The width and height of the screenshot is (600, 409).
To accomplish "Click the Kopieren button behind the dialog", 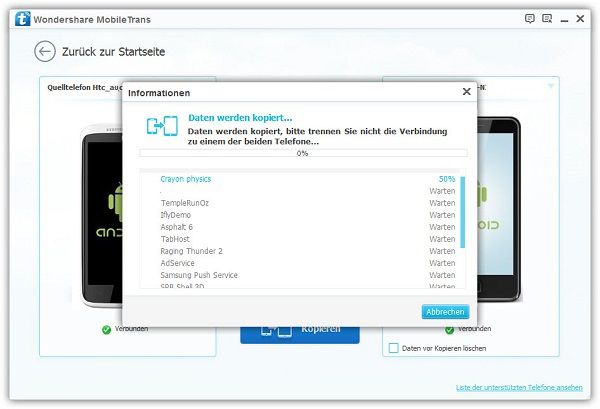I will 300,335.
